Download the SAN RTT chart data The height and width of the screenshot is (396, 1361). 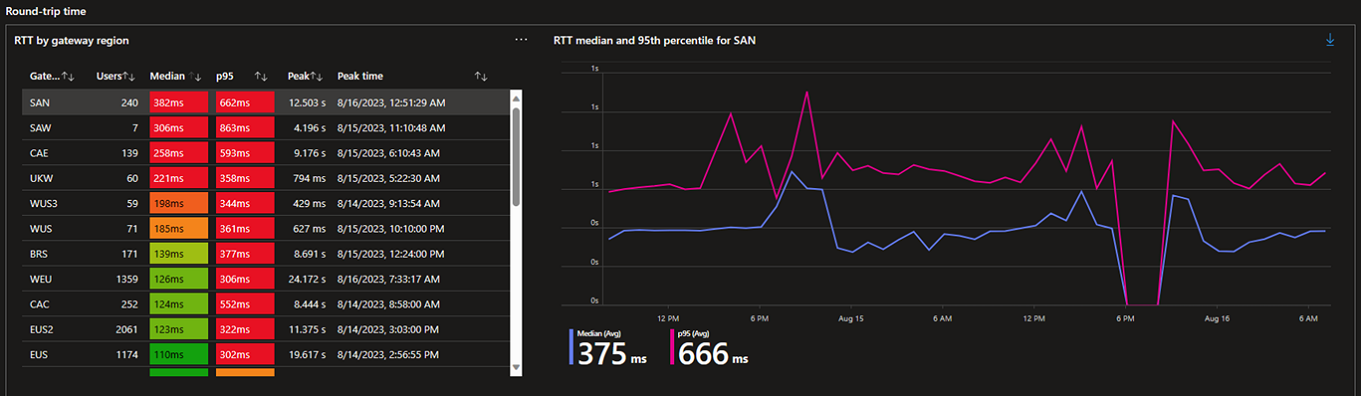pos(1330,40)
